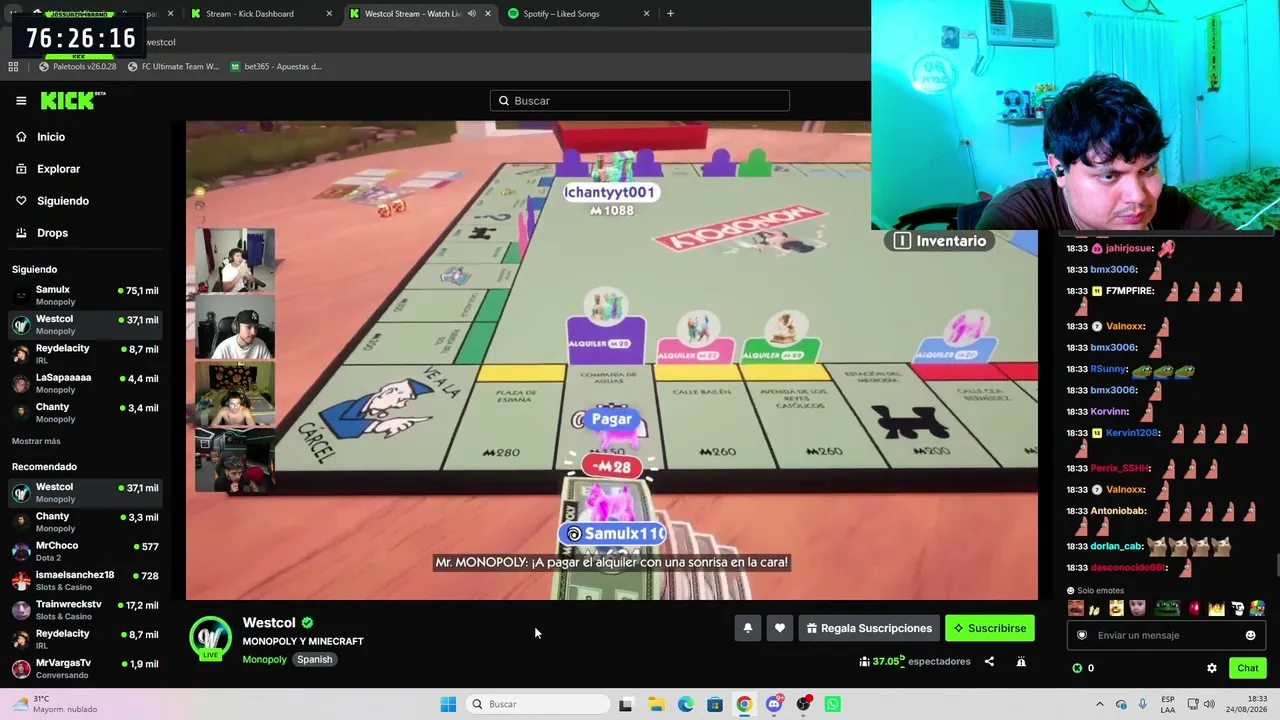Open ismaelsanchez18 recommended channel
The height and width of the screenshot is (720, 1280).
pyautogui.click(x=85, y=580)
